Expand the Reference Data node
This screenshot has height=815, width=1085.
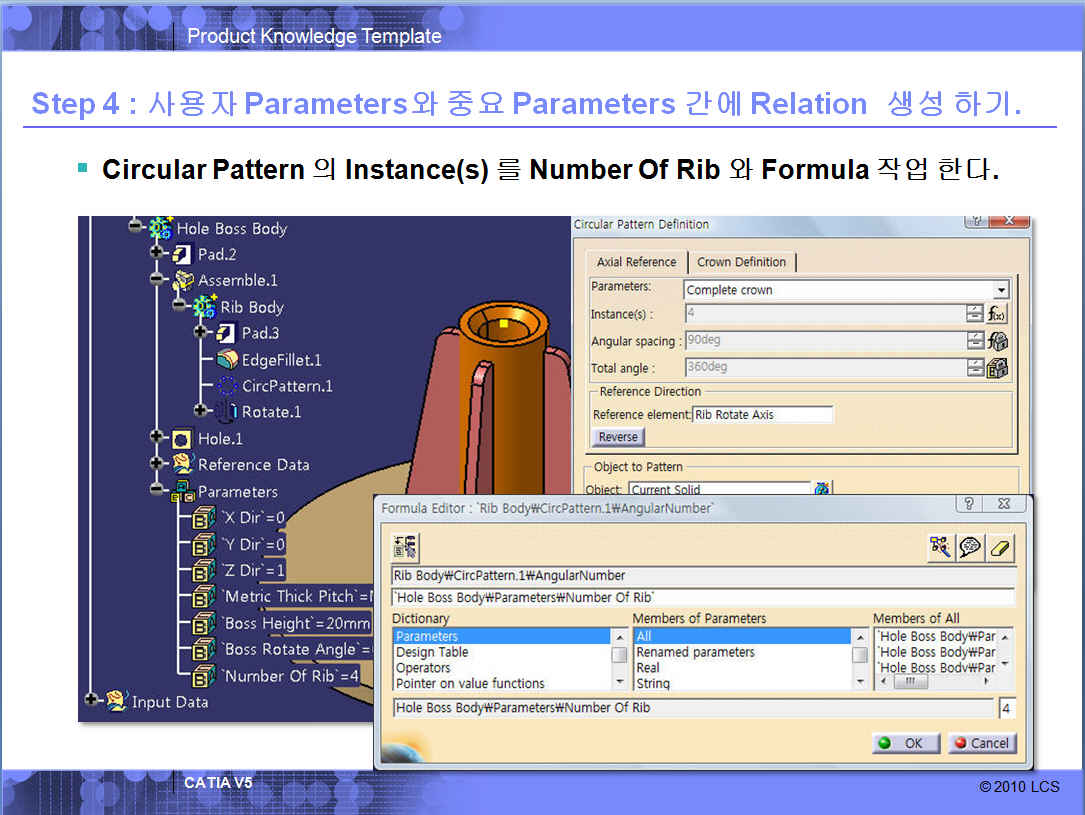coord(157,464)
